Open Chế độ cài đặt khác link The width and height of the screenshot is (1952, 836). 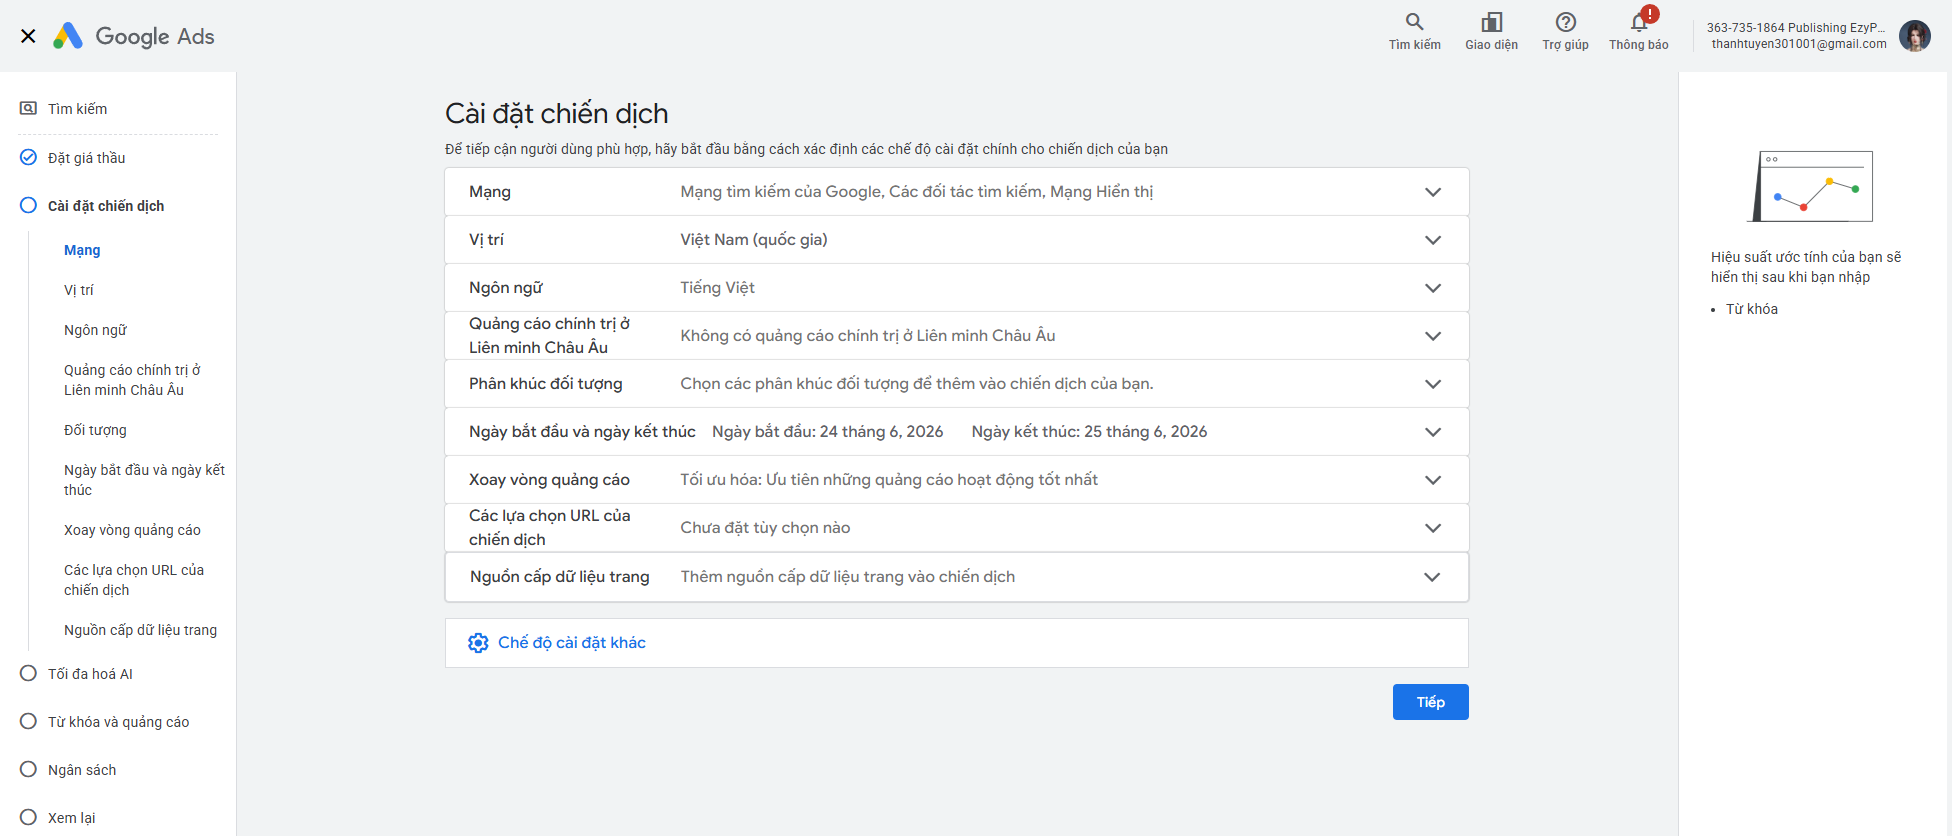coord(572,643)
